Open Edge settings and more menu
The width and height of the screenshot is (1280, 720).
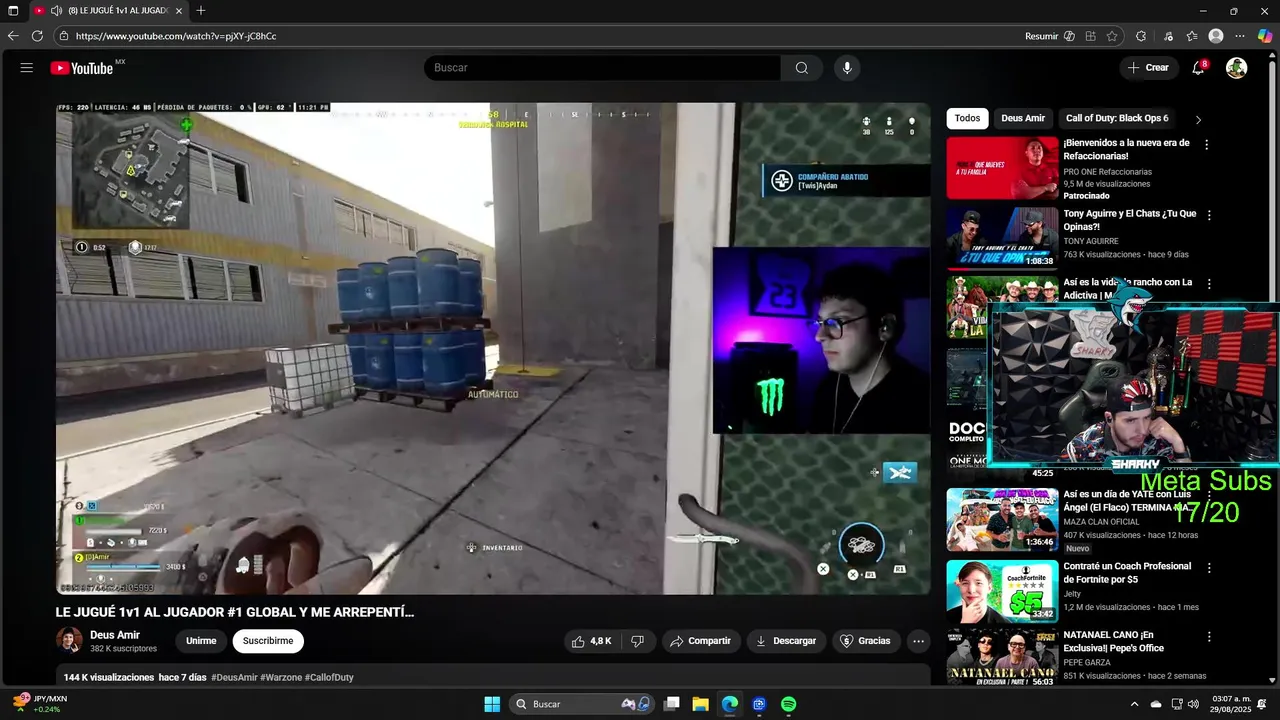point(1240,36)
